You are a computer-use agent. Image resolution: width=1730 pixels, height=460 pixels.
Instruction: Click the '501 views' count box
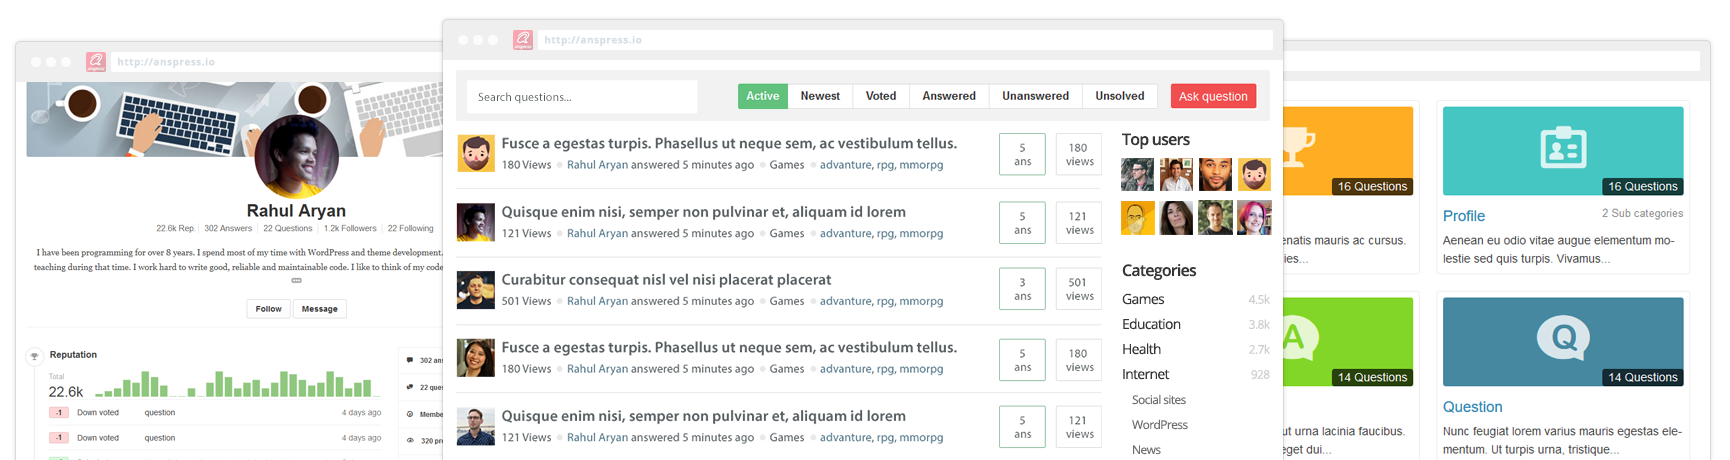(x=1080, y=289)
